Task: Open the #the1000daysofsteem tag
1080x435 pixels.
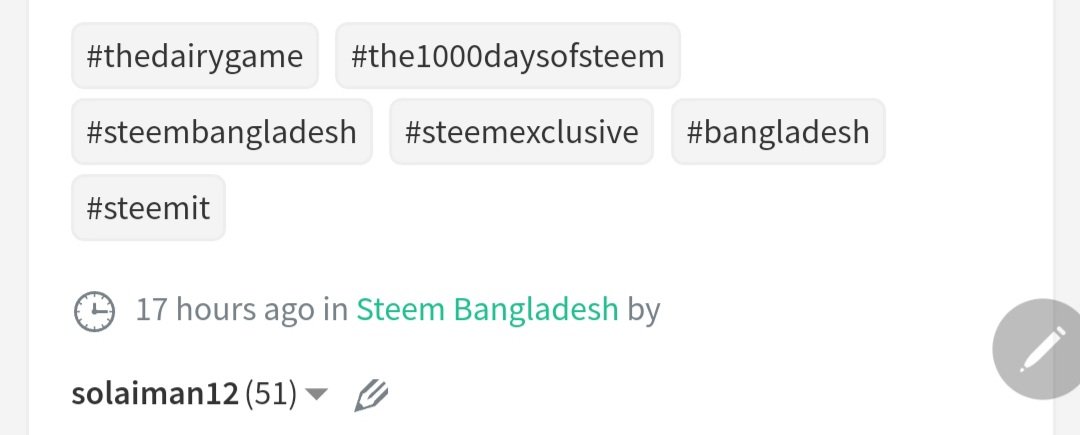Action: 508,56
